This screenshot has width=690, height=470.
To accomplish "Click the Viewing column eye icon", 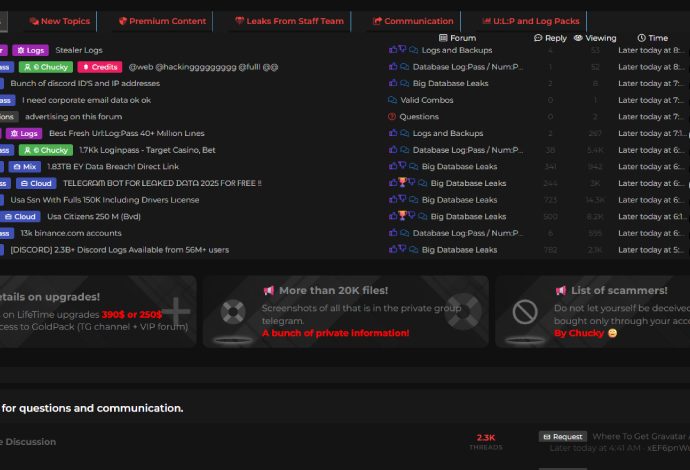I will click(x=578, y=38).
